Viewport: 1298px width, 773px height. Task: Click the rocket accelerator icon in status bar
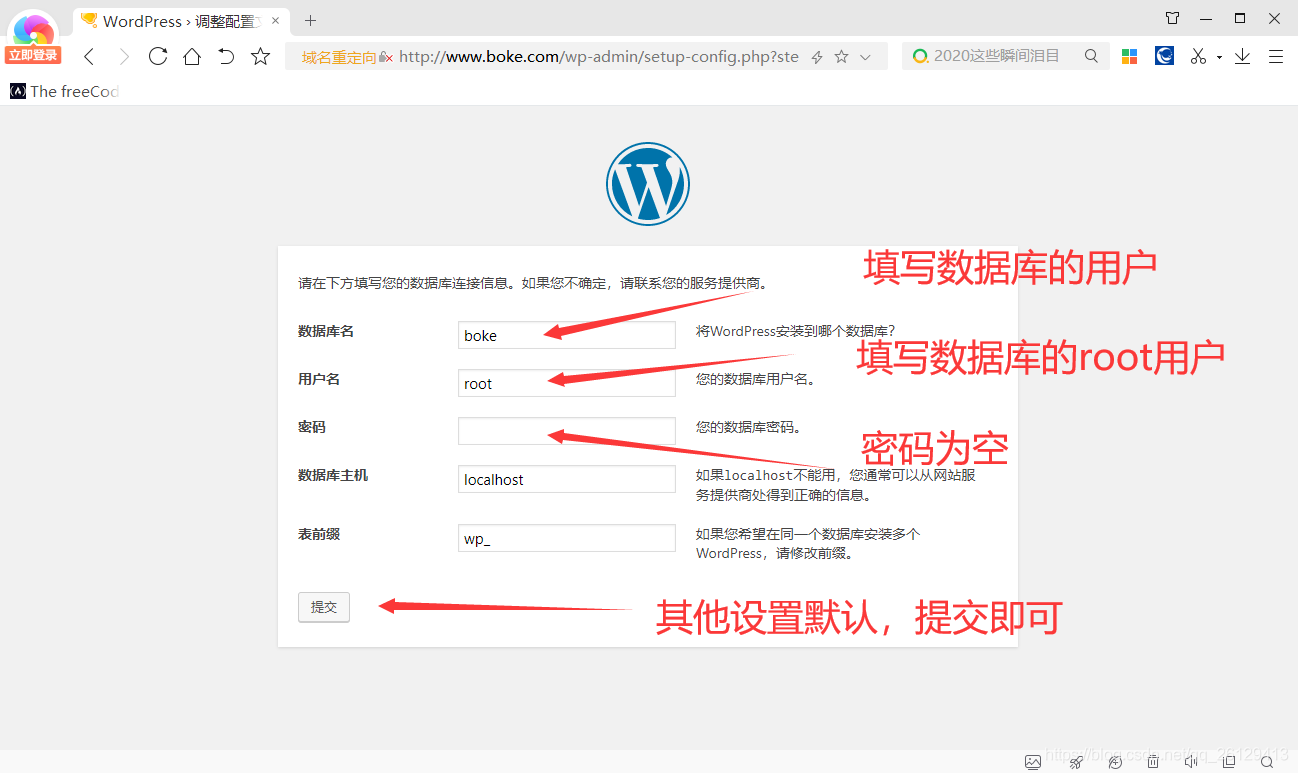pos(1076,762)
